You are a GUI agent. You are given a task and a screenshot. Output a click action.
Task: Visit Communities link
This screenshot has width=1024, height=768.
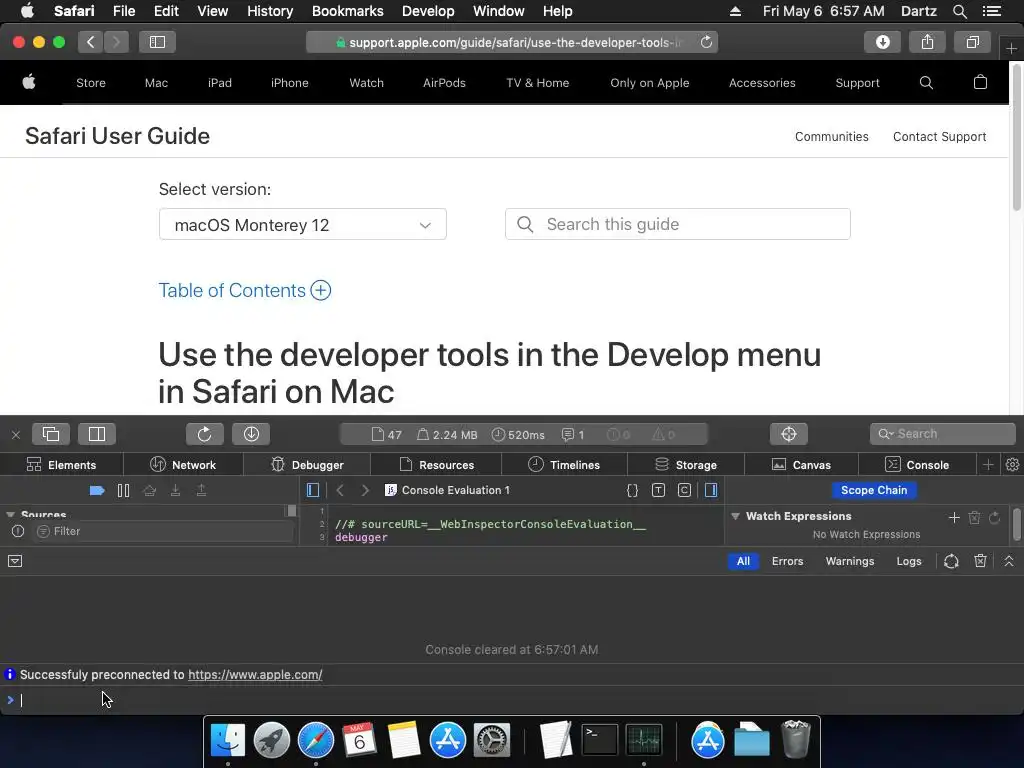831,136
